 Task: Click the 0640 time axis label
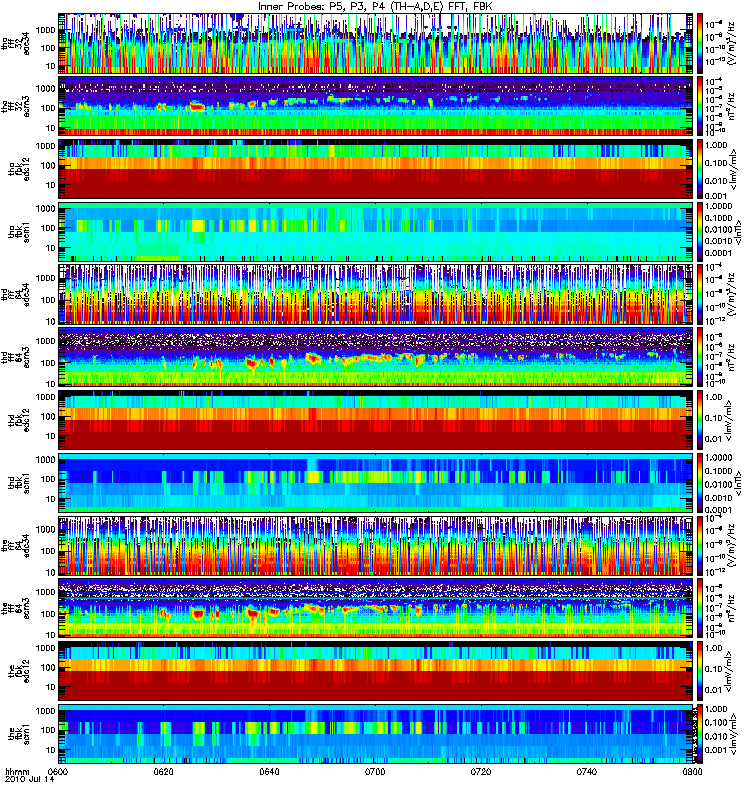click(x=269, y=771)
